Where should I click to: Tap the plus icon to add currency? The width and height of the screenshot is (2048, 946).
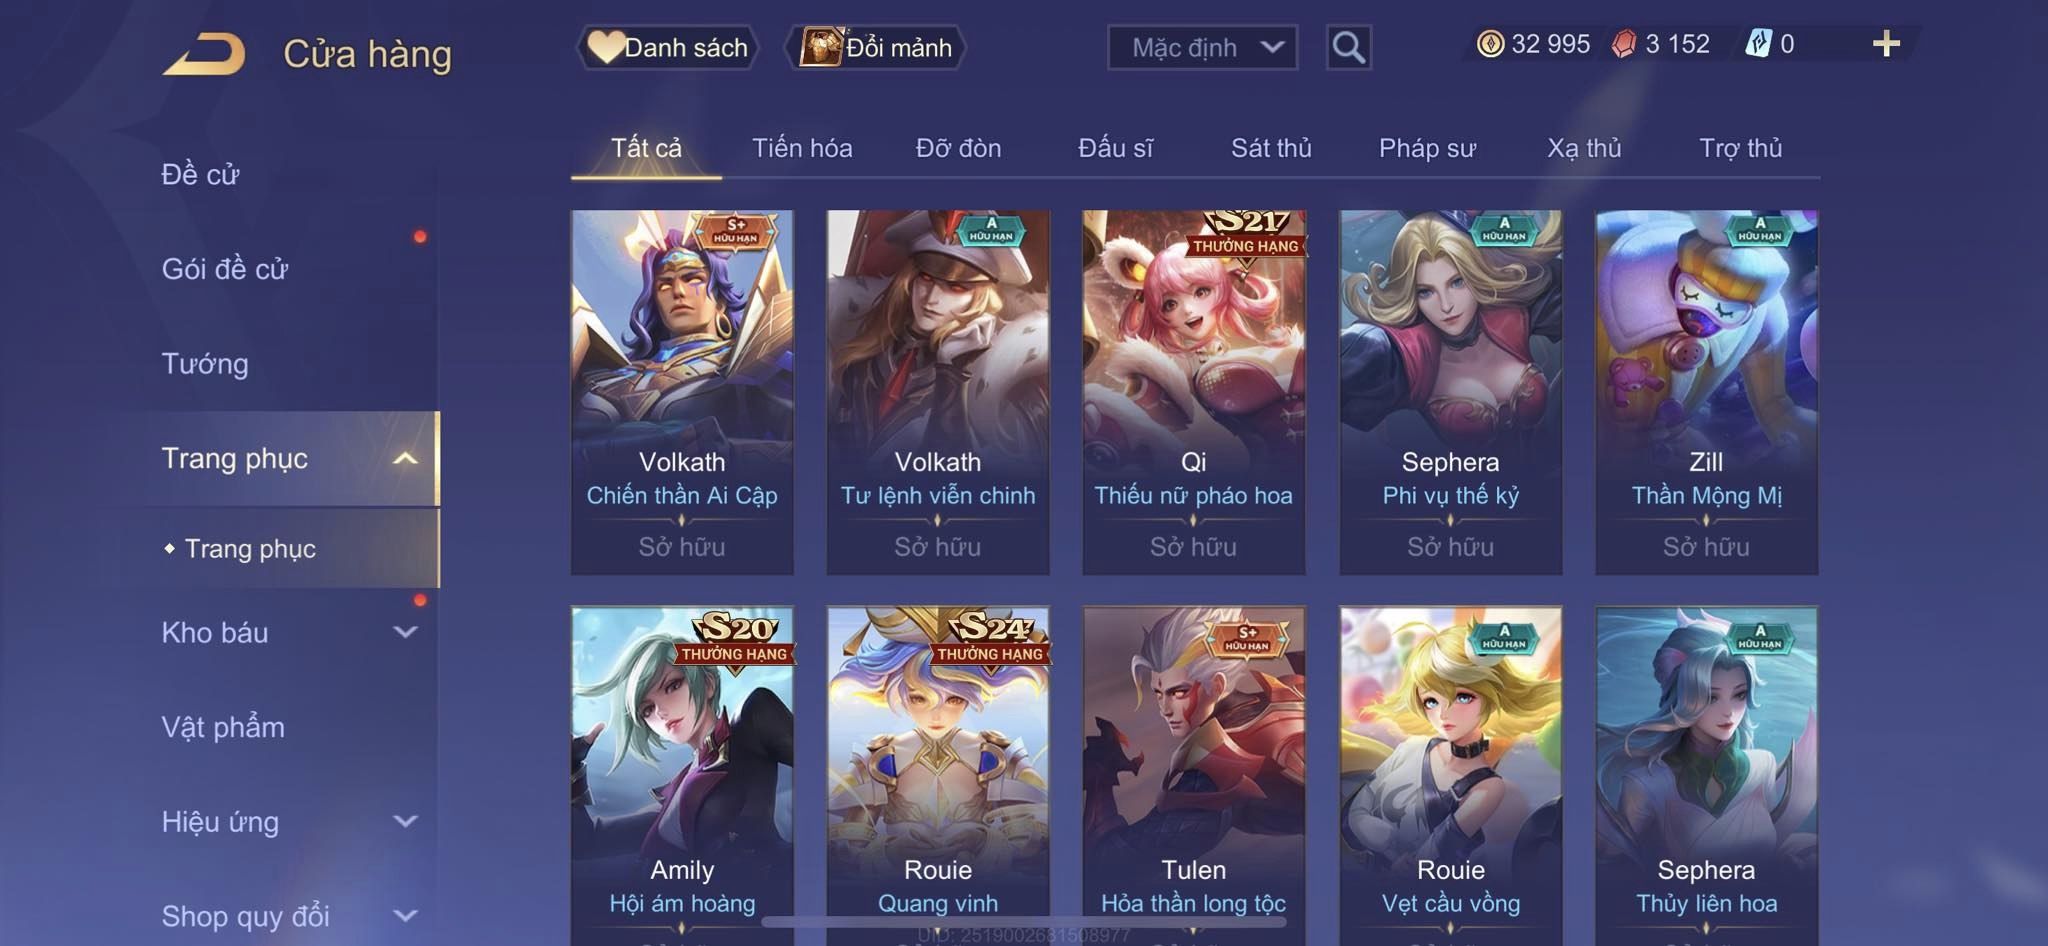(x=1886, y=44)
